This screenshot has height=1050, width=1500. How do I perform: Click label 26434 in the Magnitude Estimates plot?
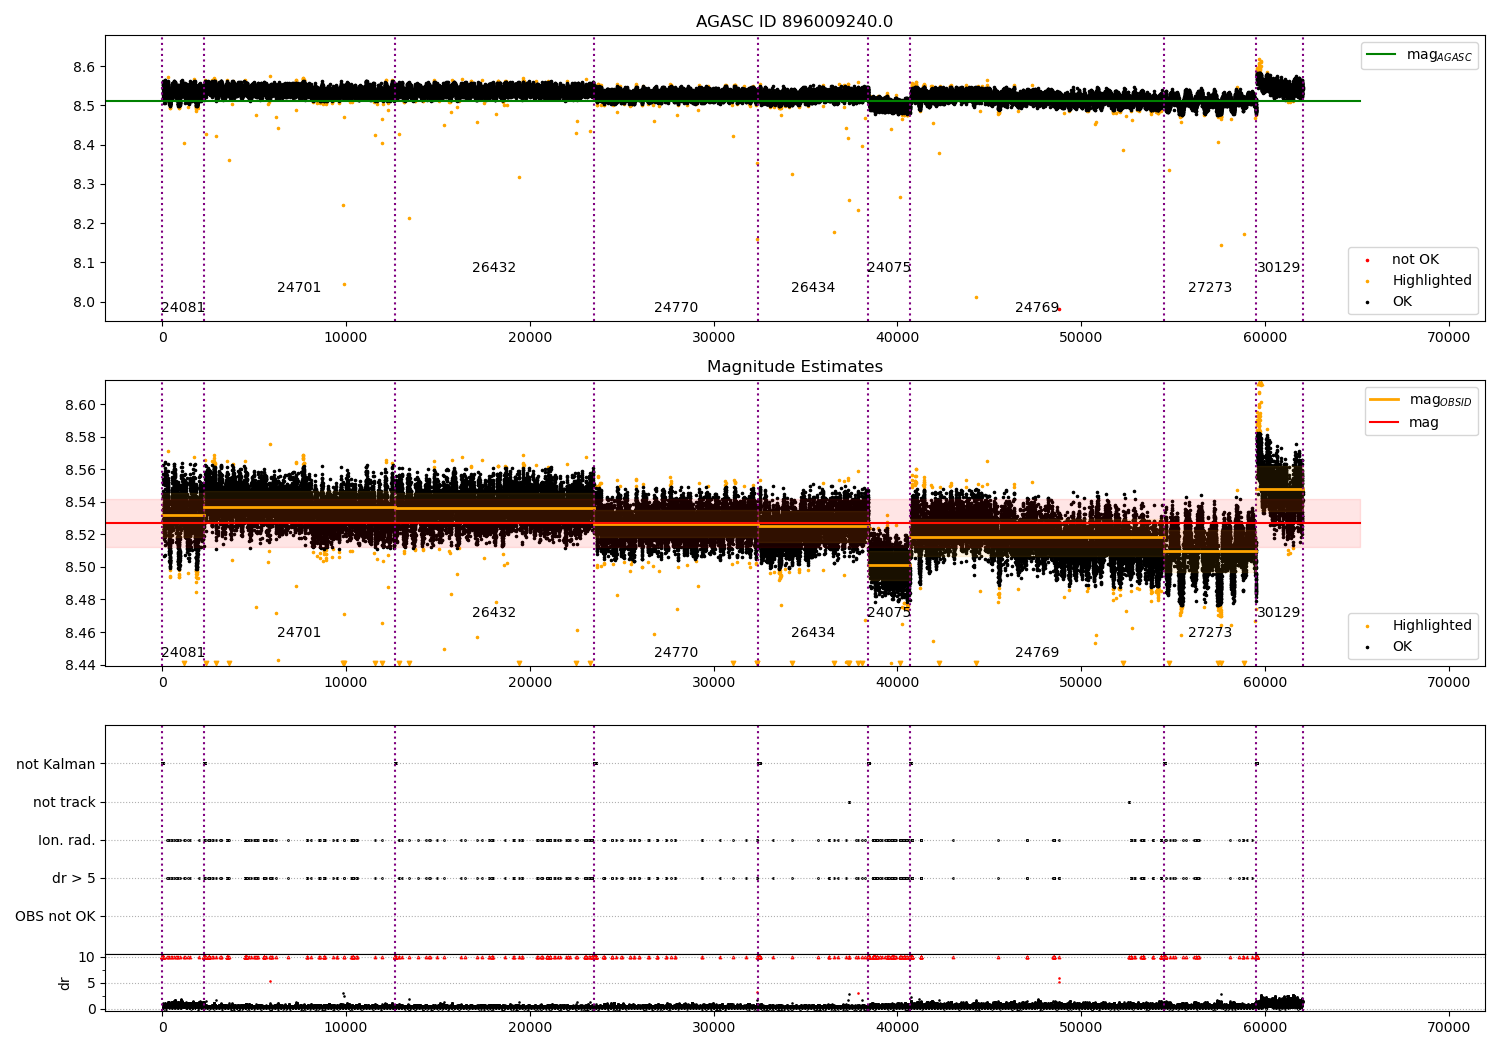[x=813, y=633]
